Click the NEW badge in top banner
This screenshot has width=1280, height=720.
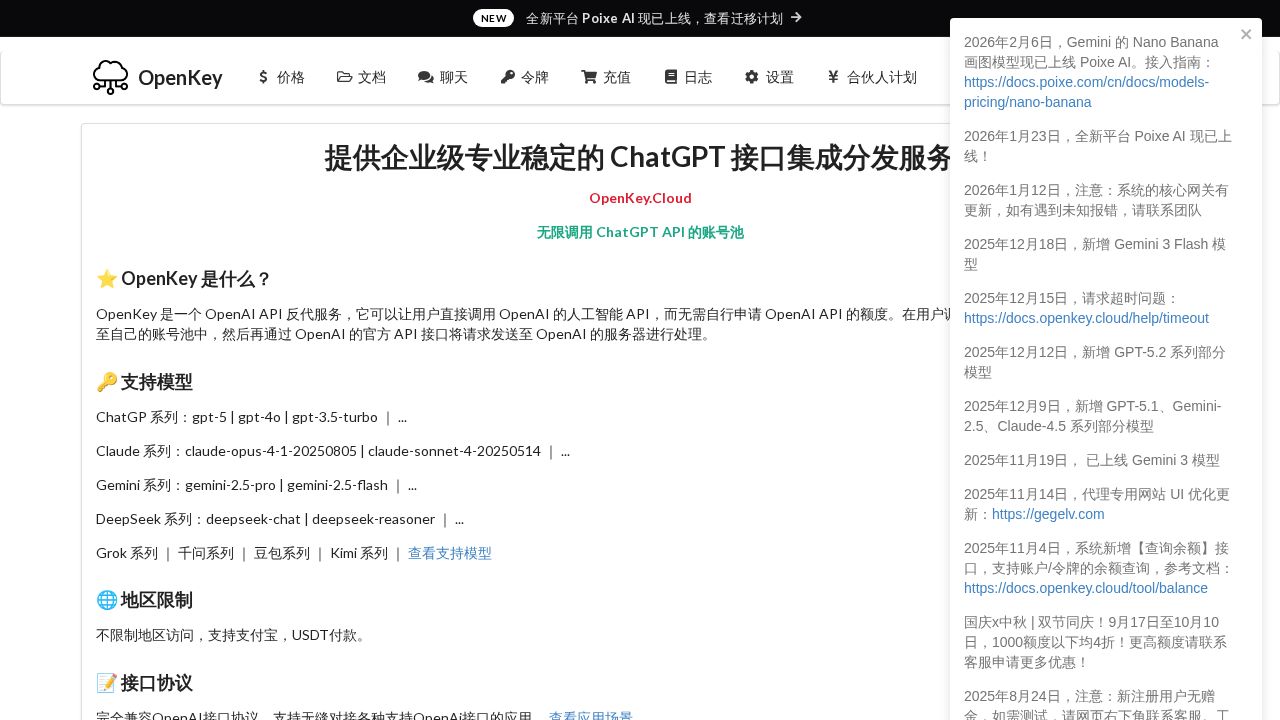point(494,18)
